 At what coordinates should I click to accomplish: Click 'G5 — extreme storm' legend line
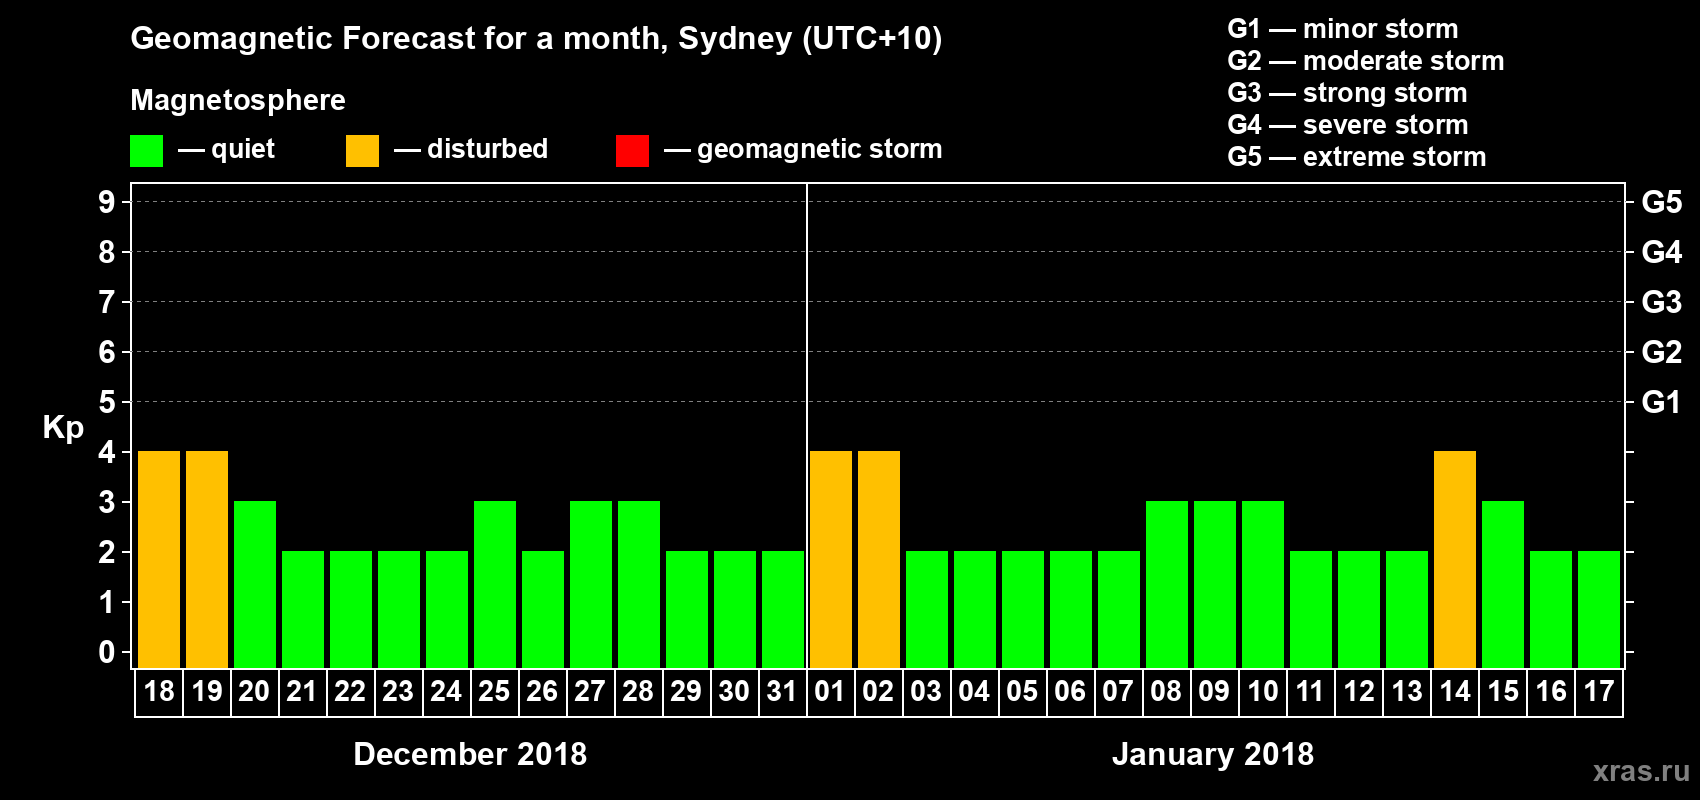[1357, 157]
